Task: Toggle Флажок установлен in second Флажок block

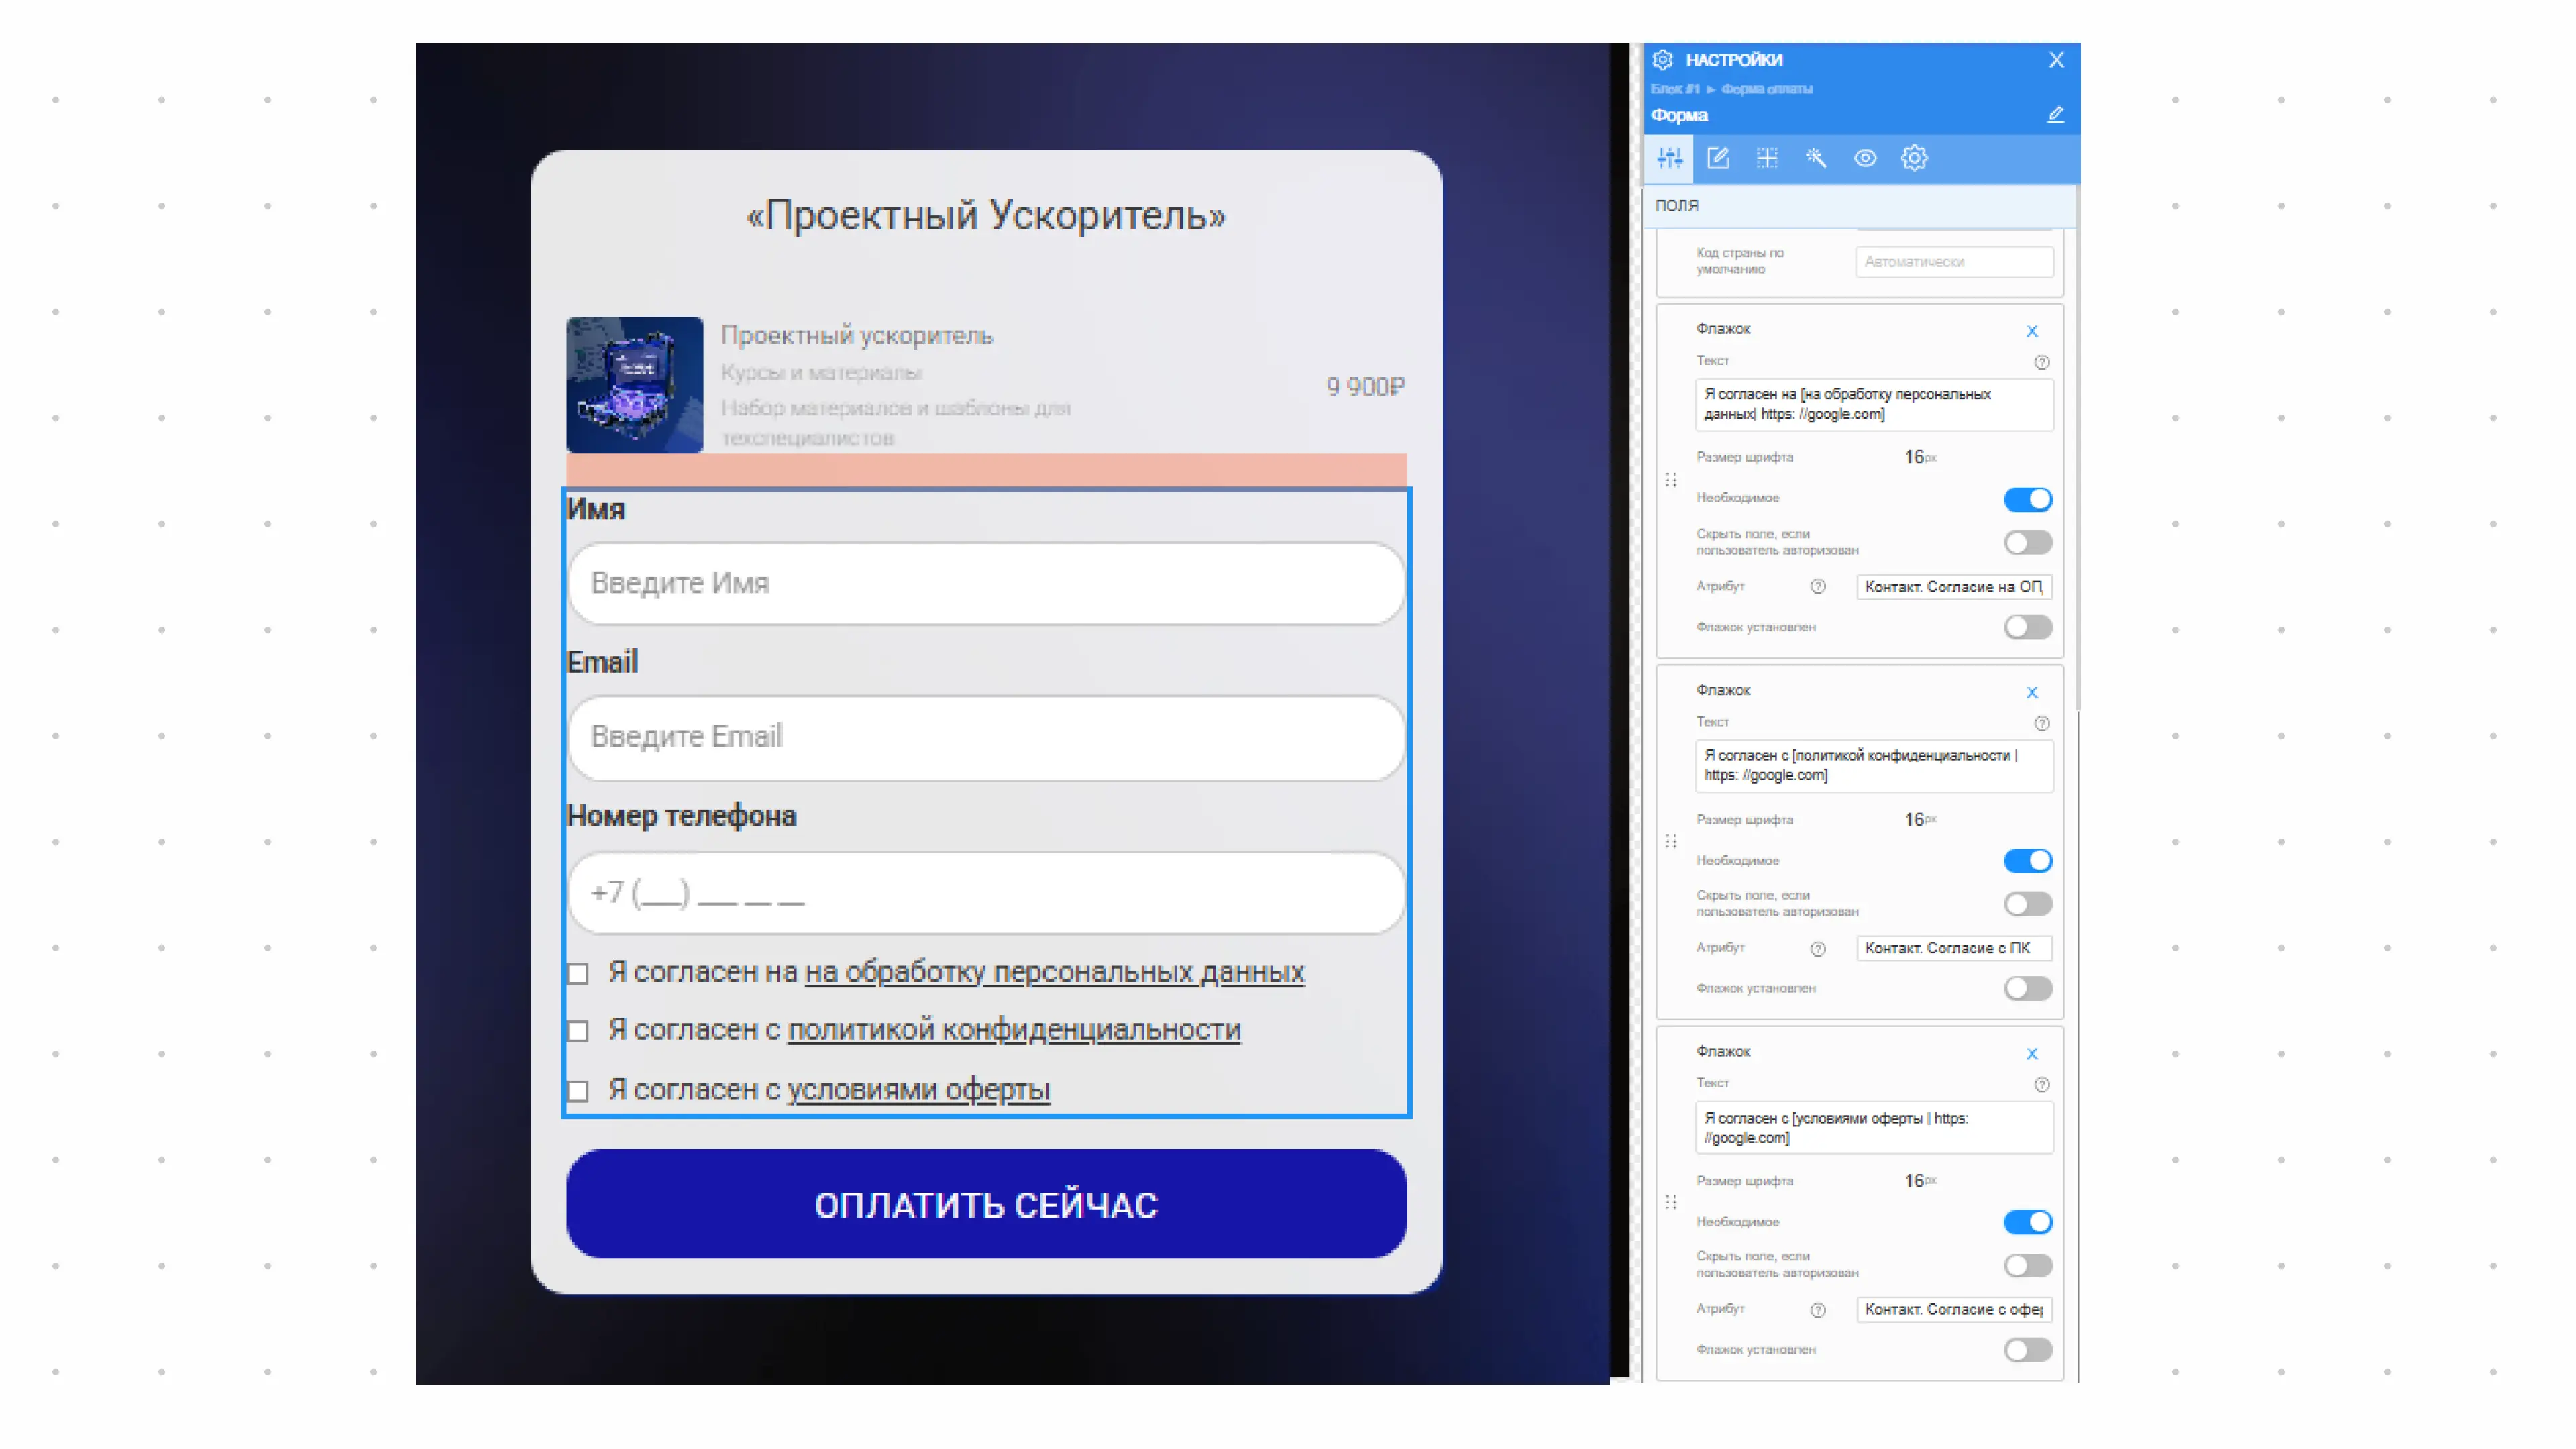Action: click(2027, 988)
